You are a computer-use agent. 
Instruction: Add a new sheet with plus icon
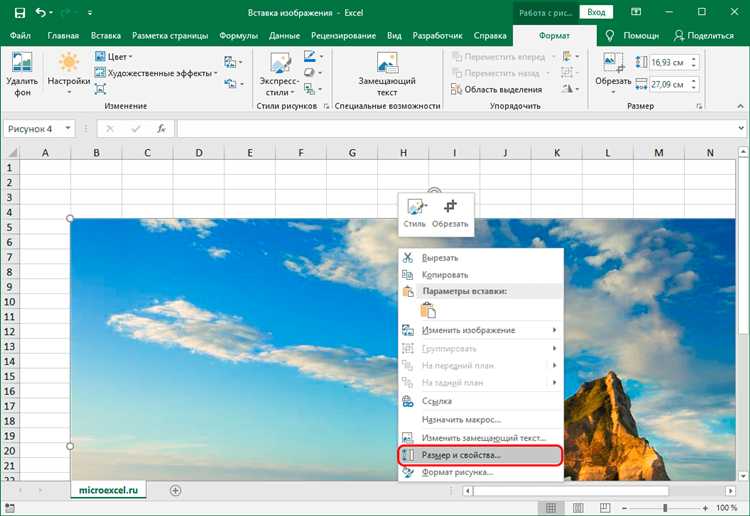[176, 490]
